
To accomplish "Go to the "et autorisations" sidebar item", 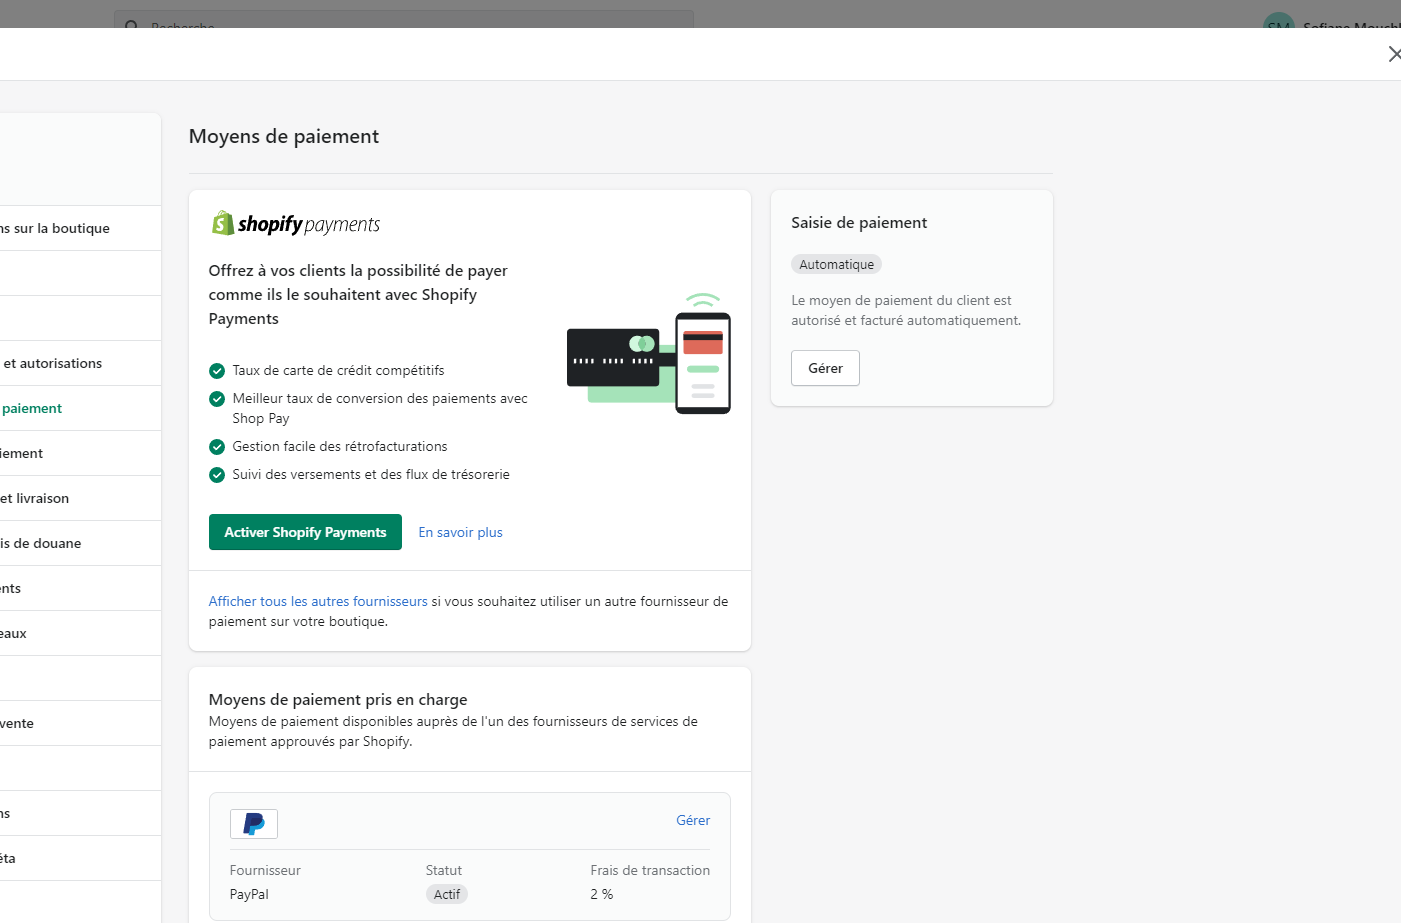I will 52,363.
